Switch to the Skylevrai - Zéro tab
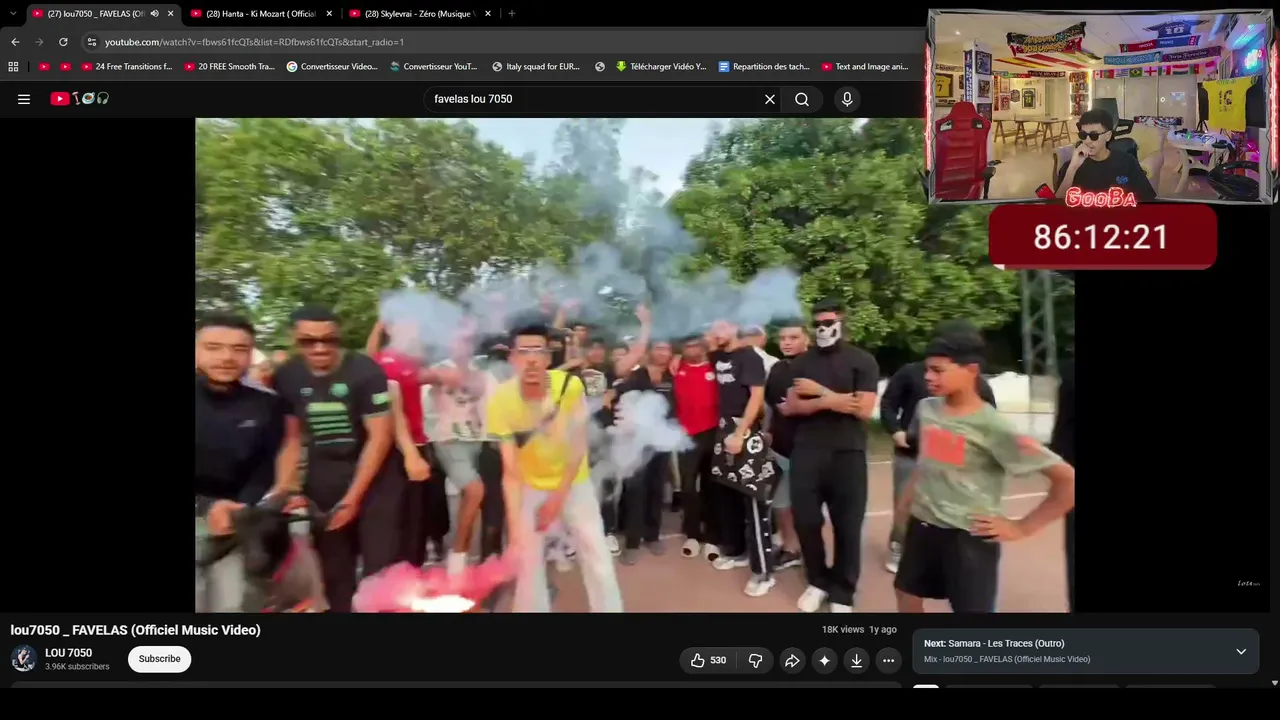The image size is (1280, 720). 419,14
